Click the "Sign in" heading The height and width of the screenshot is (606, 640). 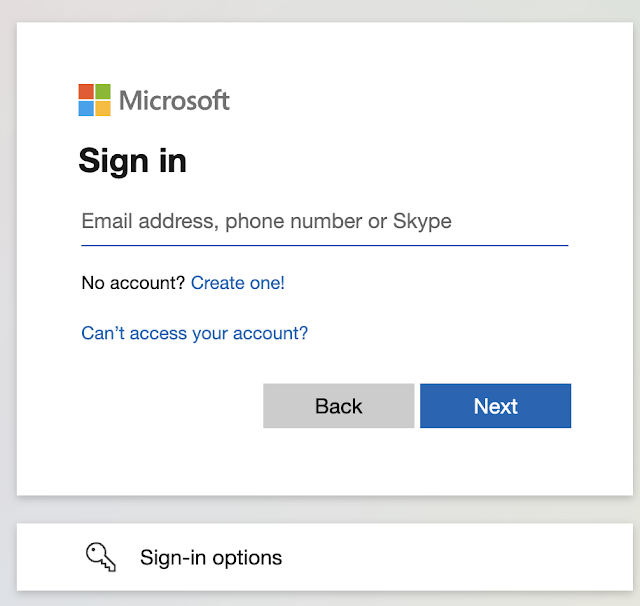[132, 161]
